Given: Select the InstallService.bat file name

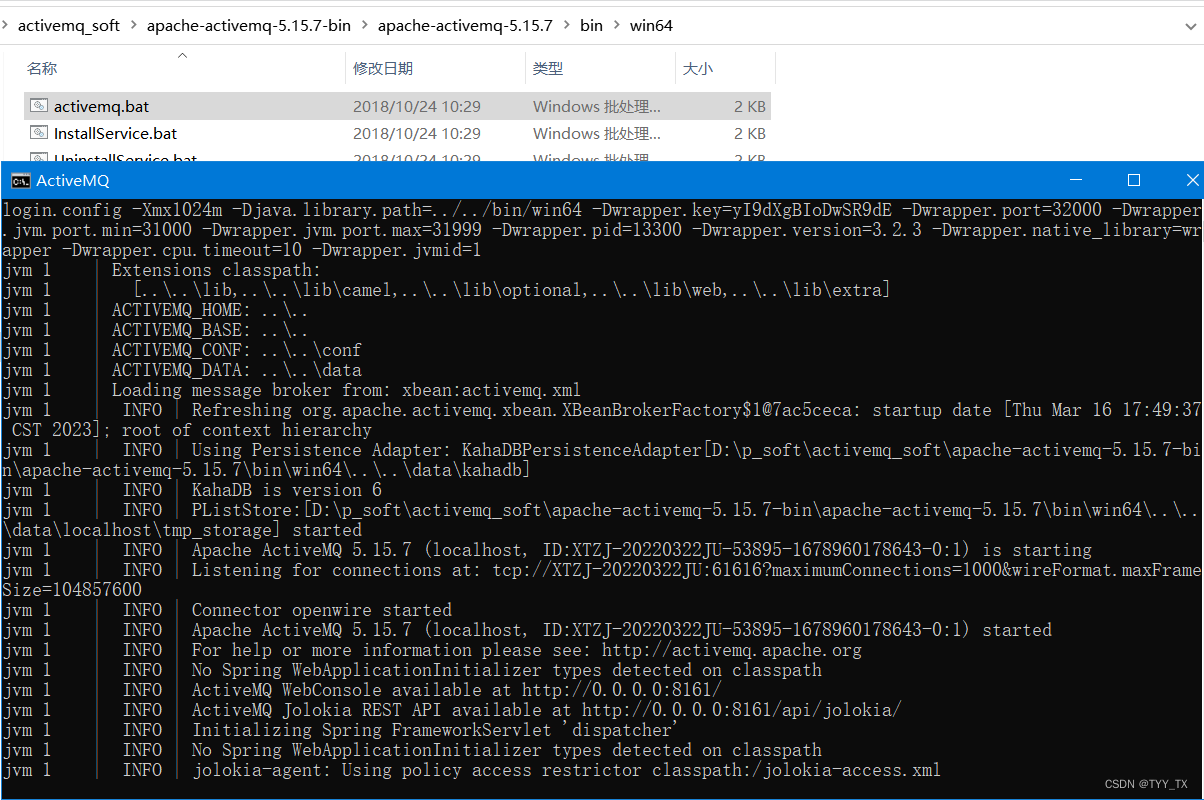Looking at the screenshot, I should 116,133.
